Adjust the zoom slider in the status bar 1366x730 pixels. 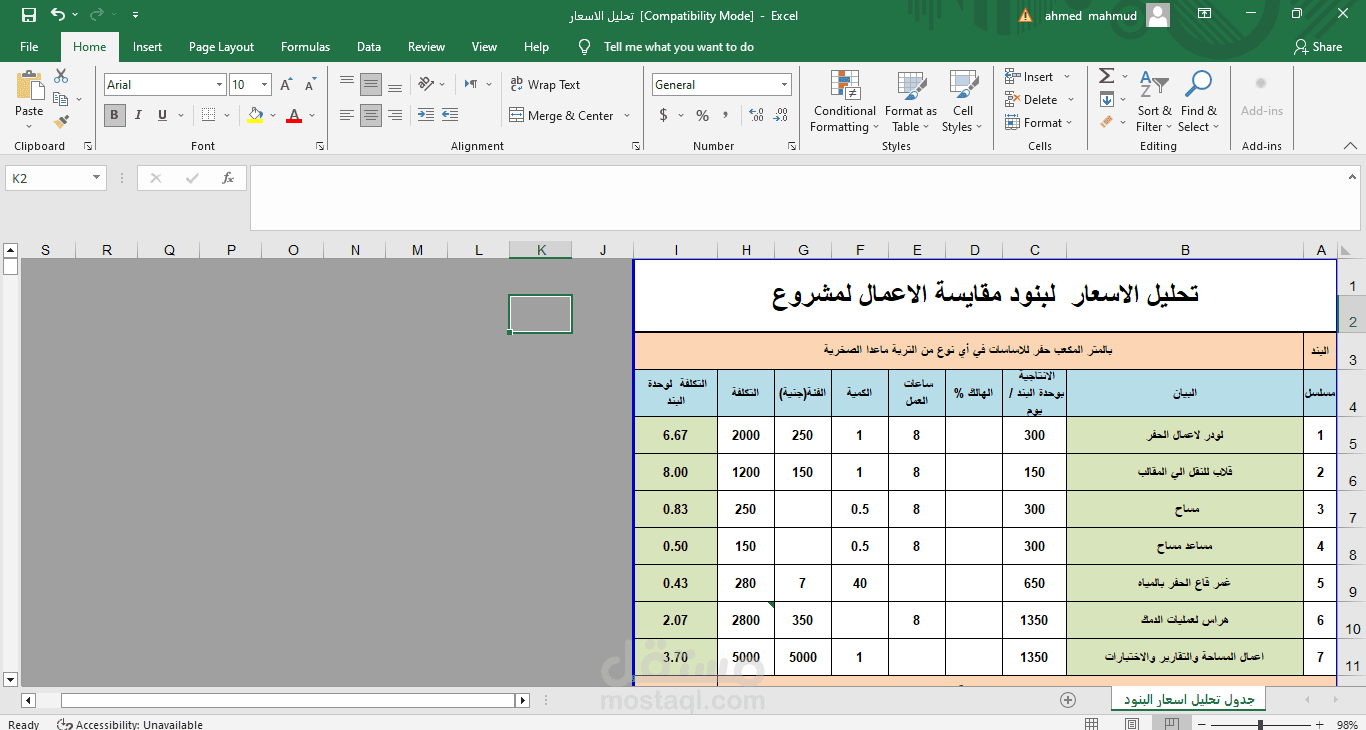[x=1260, y=724]
